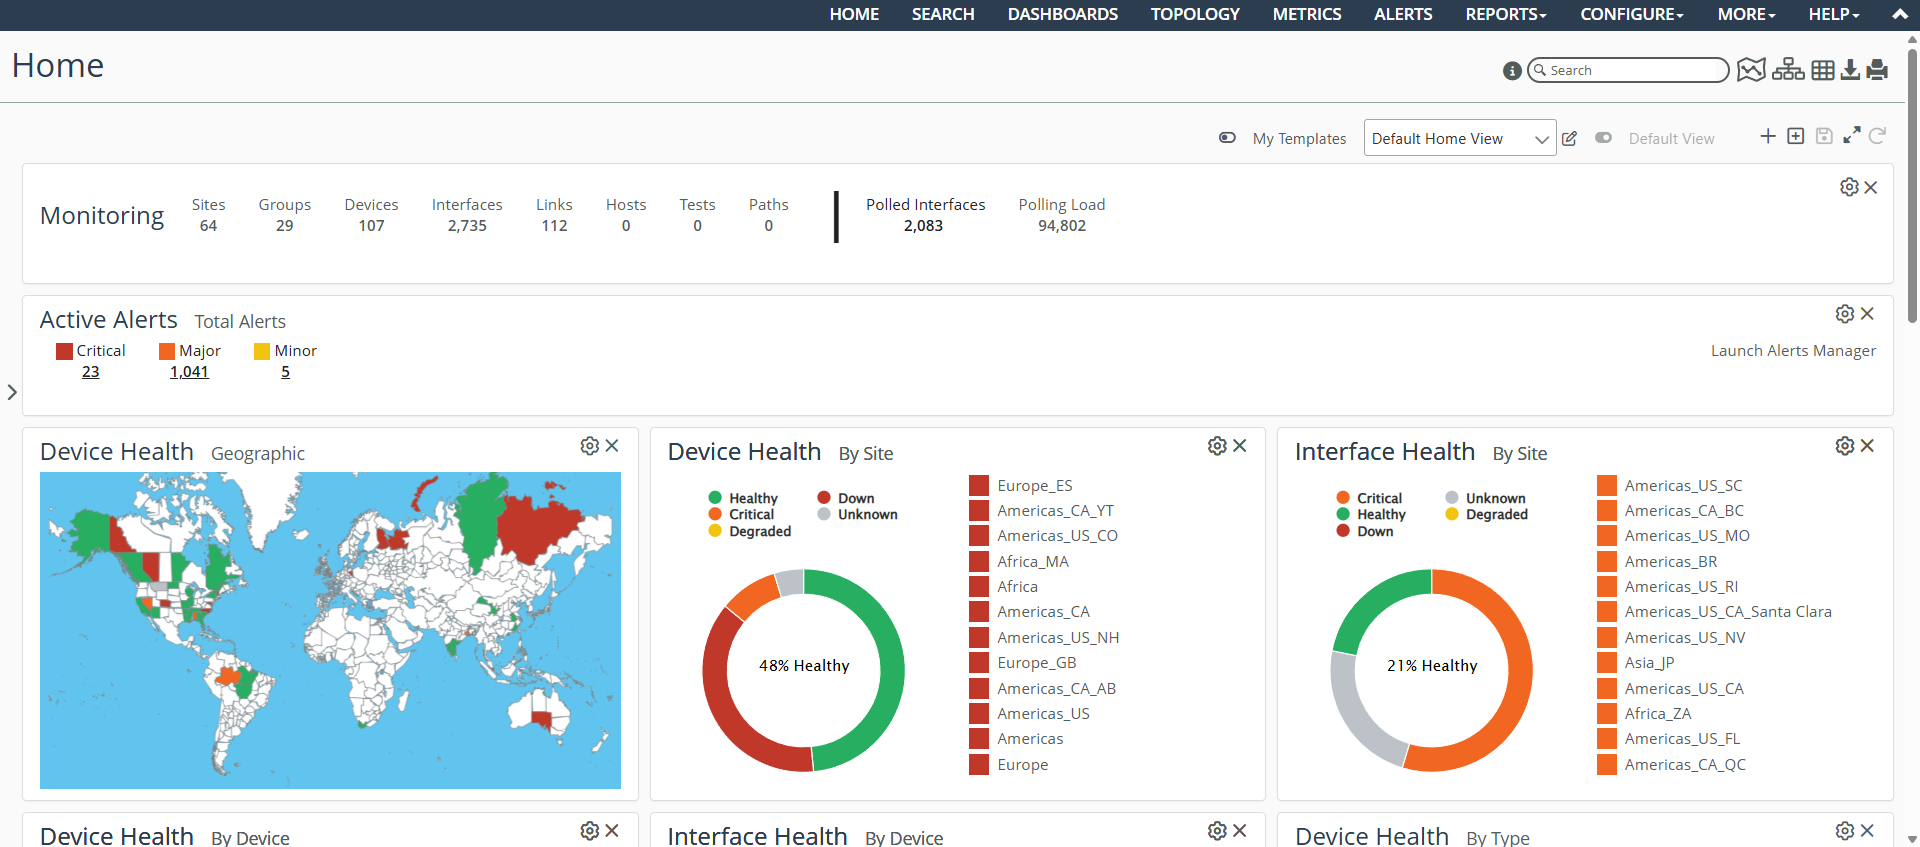Screen dimensions: 1920x847
Task: Expand the REPORTS menu
Action: 1506,15
